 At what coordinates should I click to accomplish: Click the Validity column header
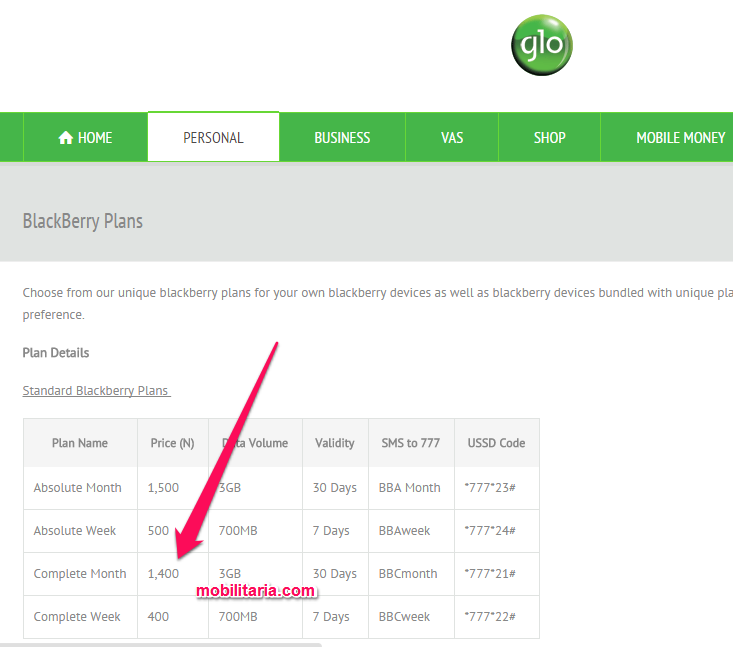pos(335,443)
